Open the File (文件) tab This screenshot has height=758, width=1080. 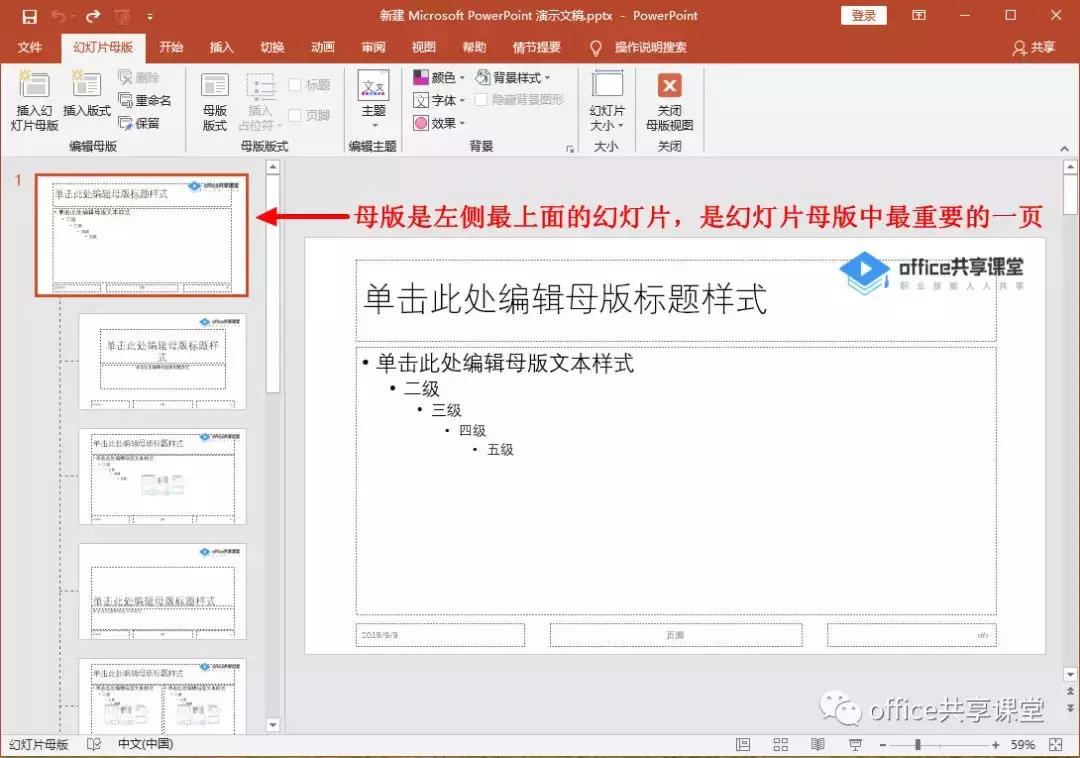pos(30,48)
